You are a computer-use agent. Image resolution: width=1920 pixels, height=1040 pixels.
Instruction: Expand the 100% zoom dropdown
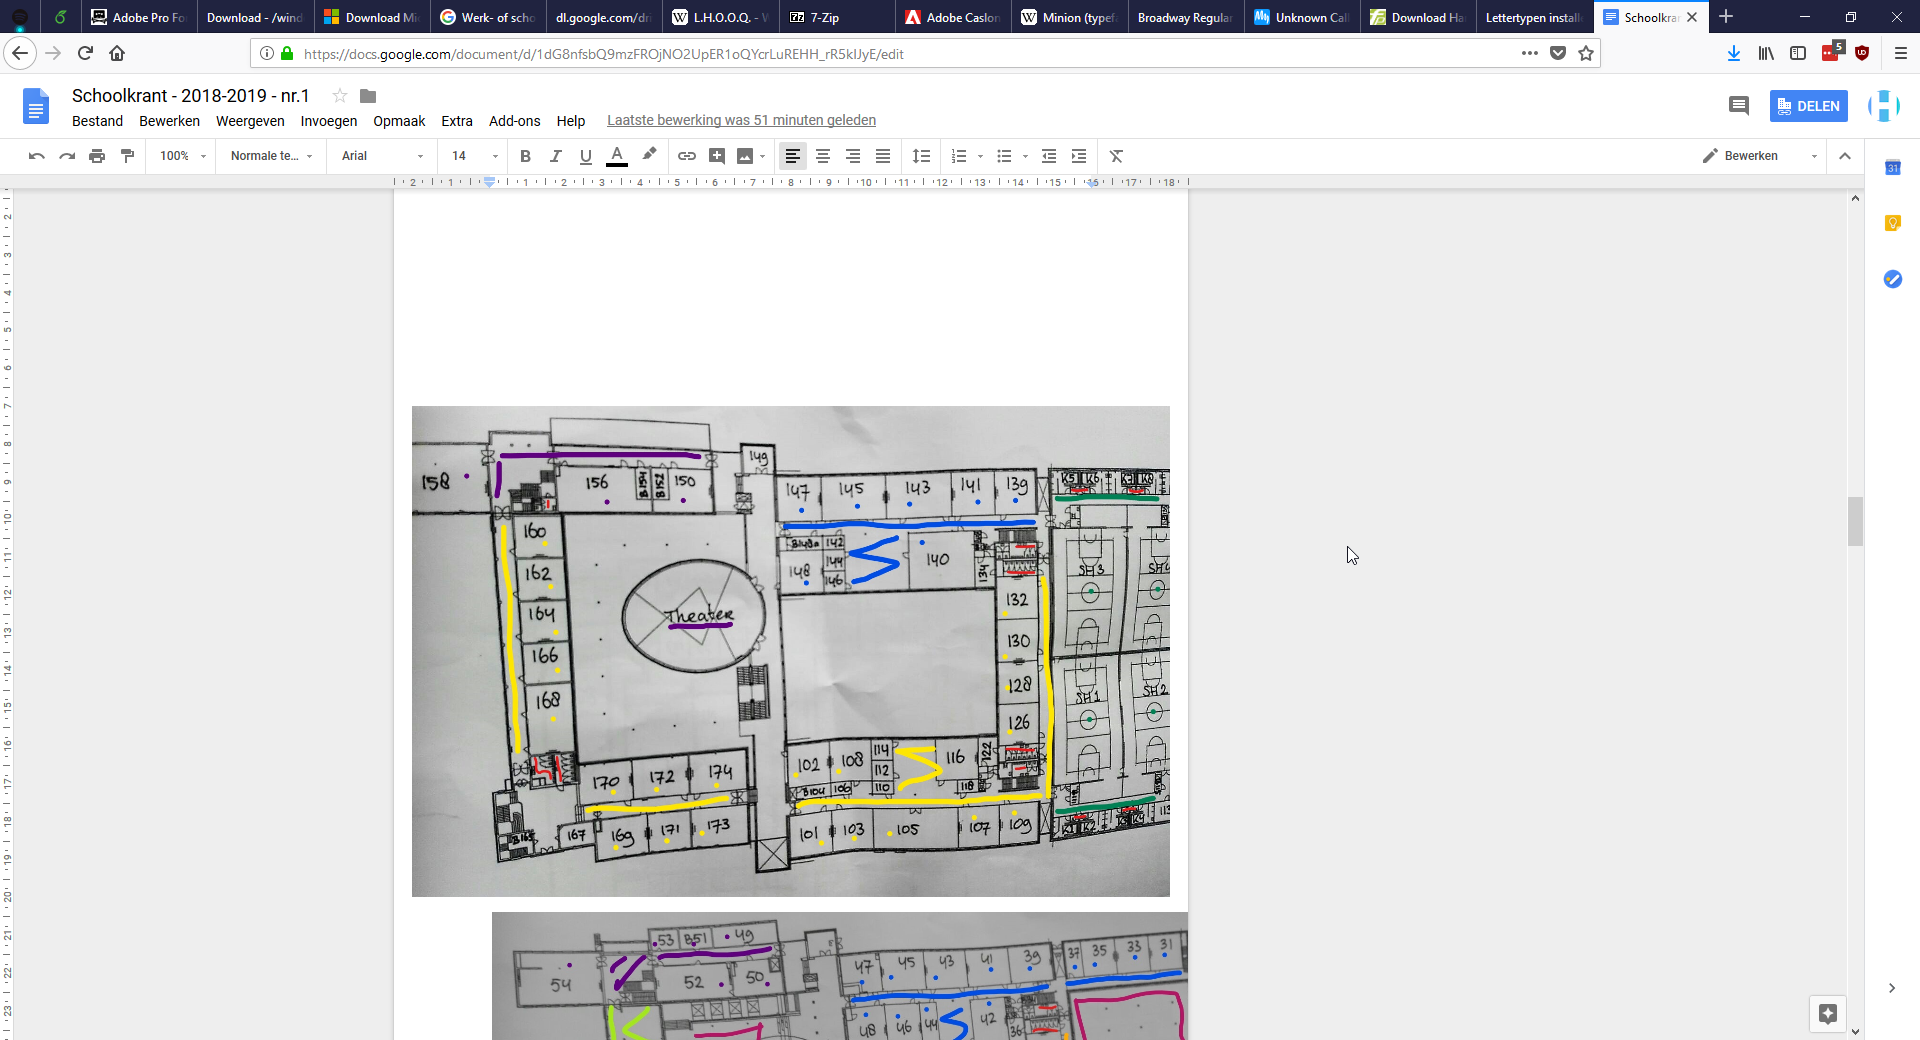pos(182,156)
